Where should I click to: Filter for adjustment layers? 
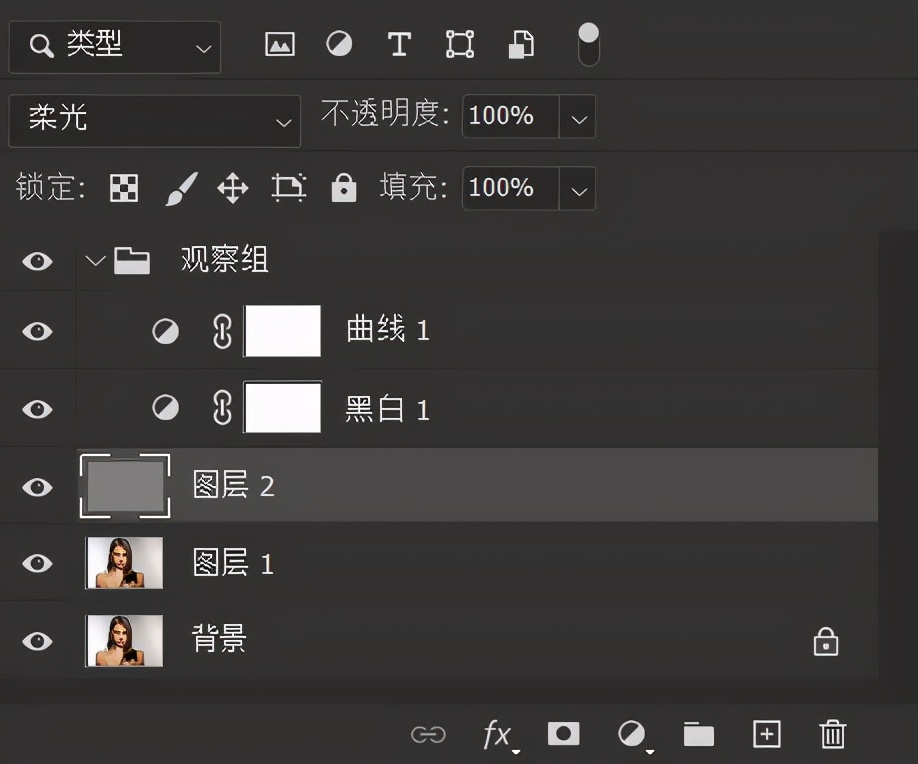click(339, 44)
